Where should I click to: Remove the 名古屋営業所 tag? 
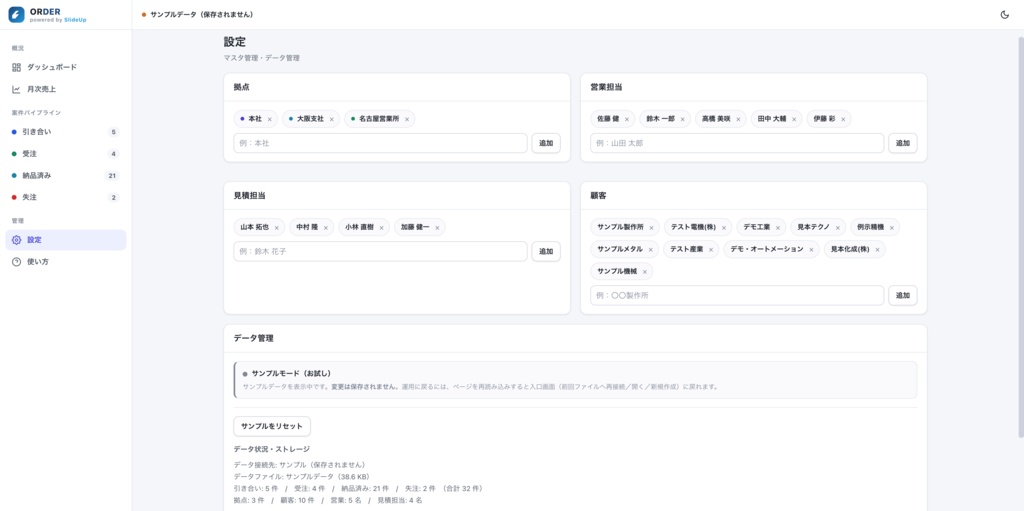coord(407,119)
